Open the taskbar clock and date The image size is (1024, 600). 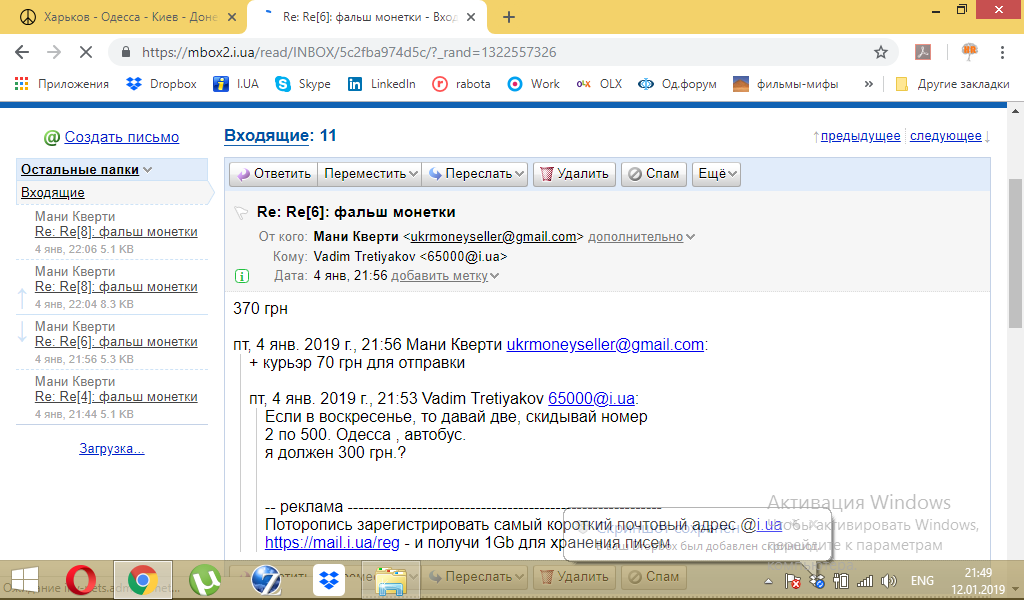coord(978,581)
